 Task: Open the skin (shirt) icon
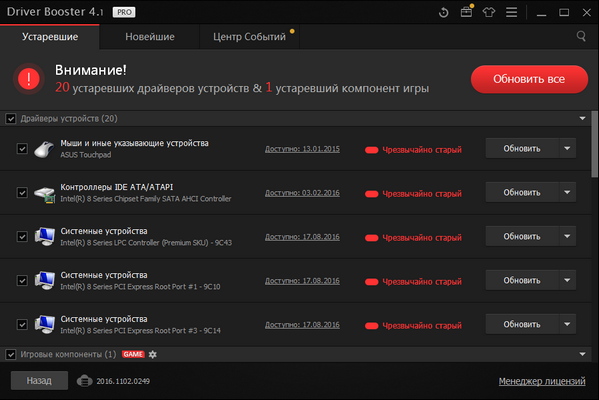click(489, 13)
